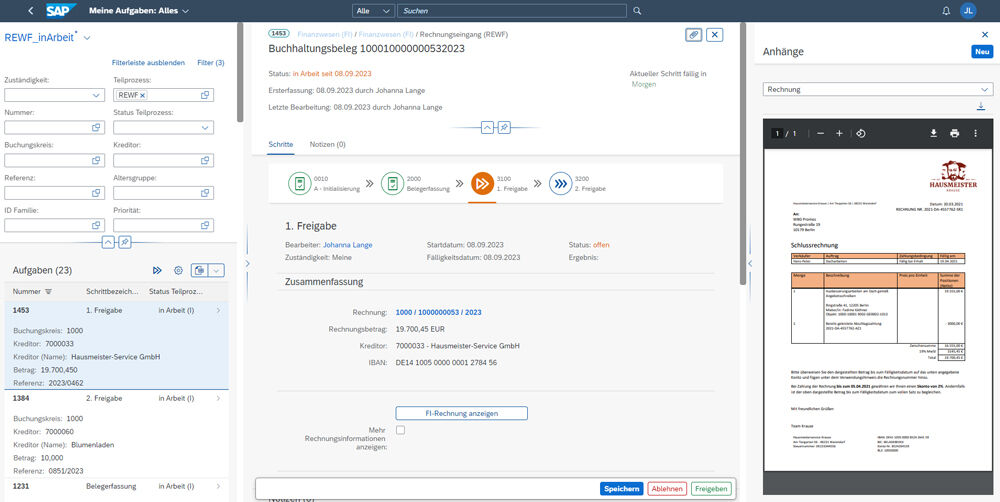The image size is (1000, 502).
Task: Click the task list settings gear icon
Action: click(x=178, y=270)
